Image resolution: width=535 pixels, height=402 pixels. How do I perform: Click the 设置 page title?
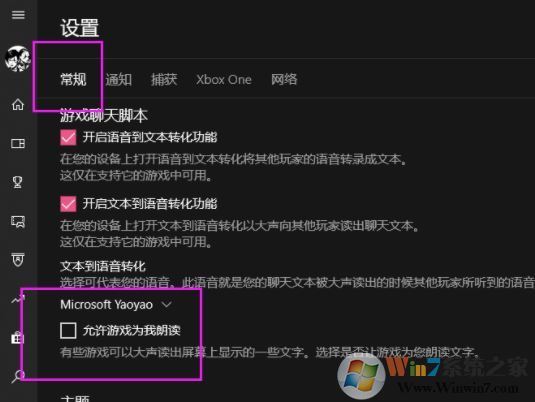coord(80,28)
